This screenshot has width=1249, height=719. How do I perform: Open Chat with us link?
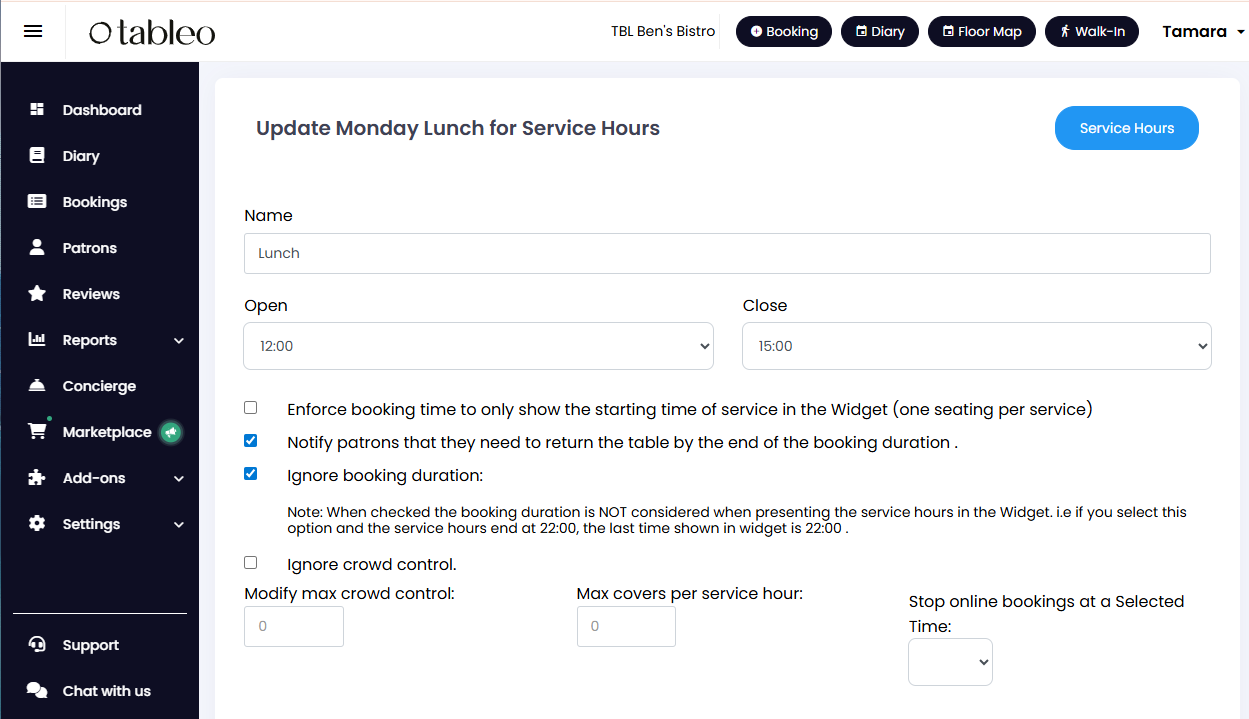pyautogui.click(x=107, y=691)
